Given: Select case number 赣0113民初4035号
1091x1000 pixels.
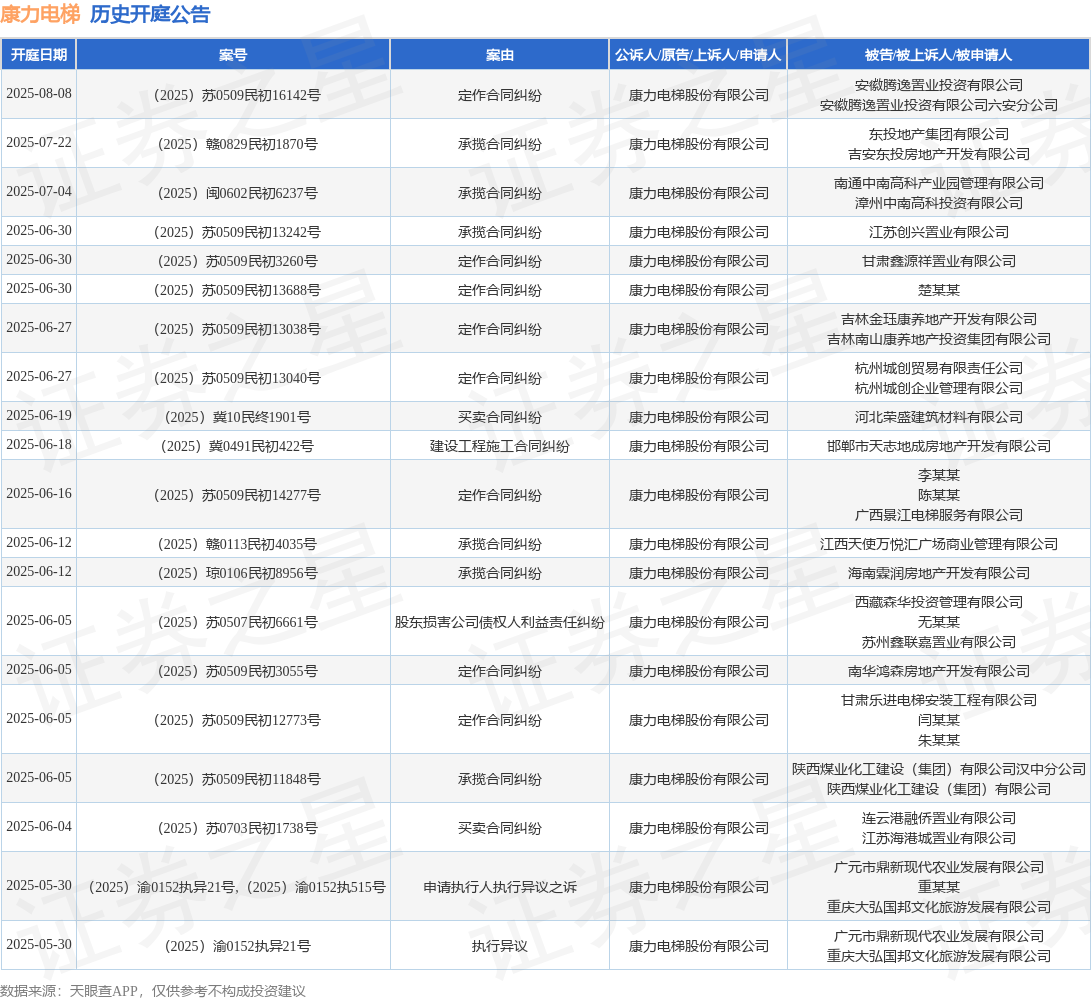Looking at the screenshot, I should (237, 543).
